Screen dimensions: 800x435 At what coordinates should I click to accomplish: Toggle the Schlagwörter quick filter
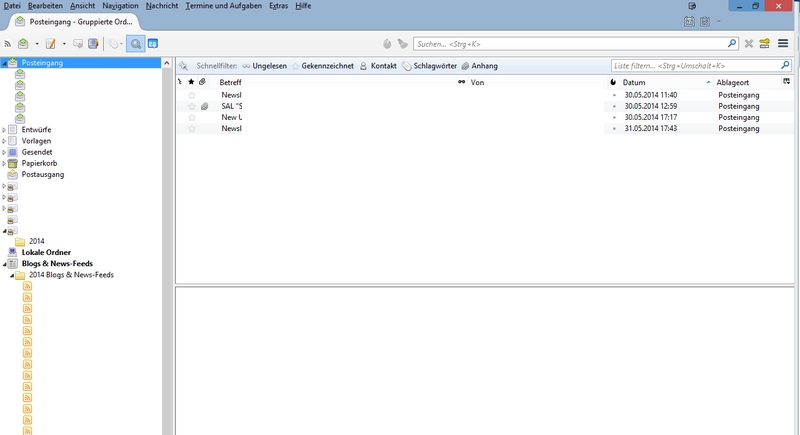pyautogui.click(x=429, y=66)
